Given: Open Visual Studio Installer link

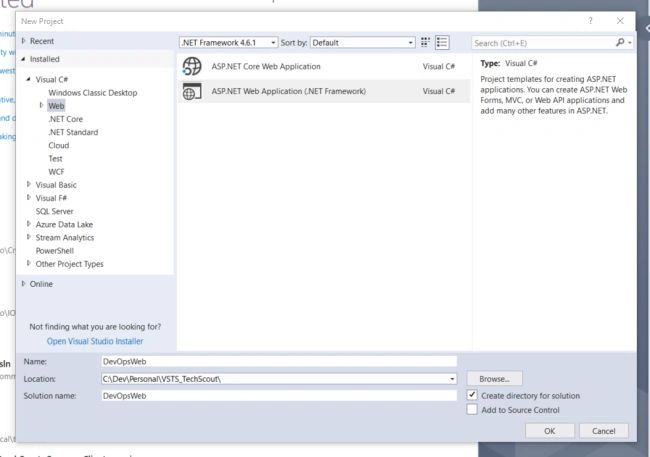Looking at the screenshot, I should point(95,341).
